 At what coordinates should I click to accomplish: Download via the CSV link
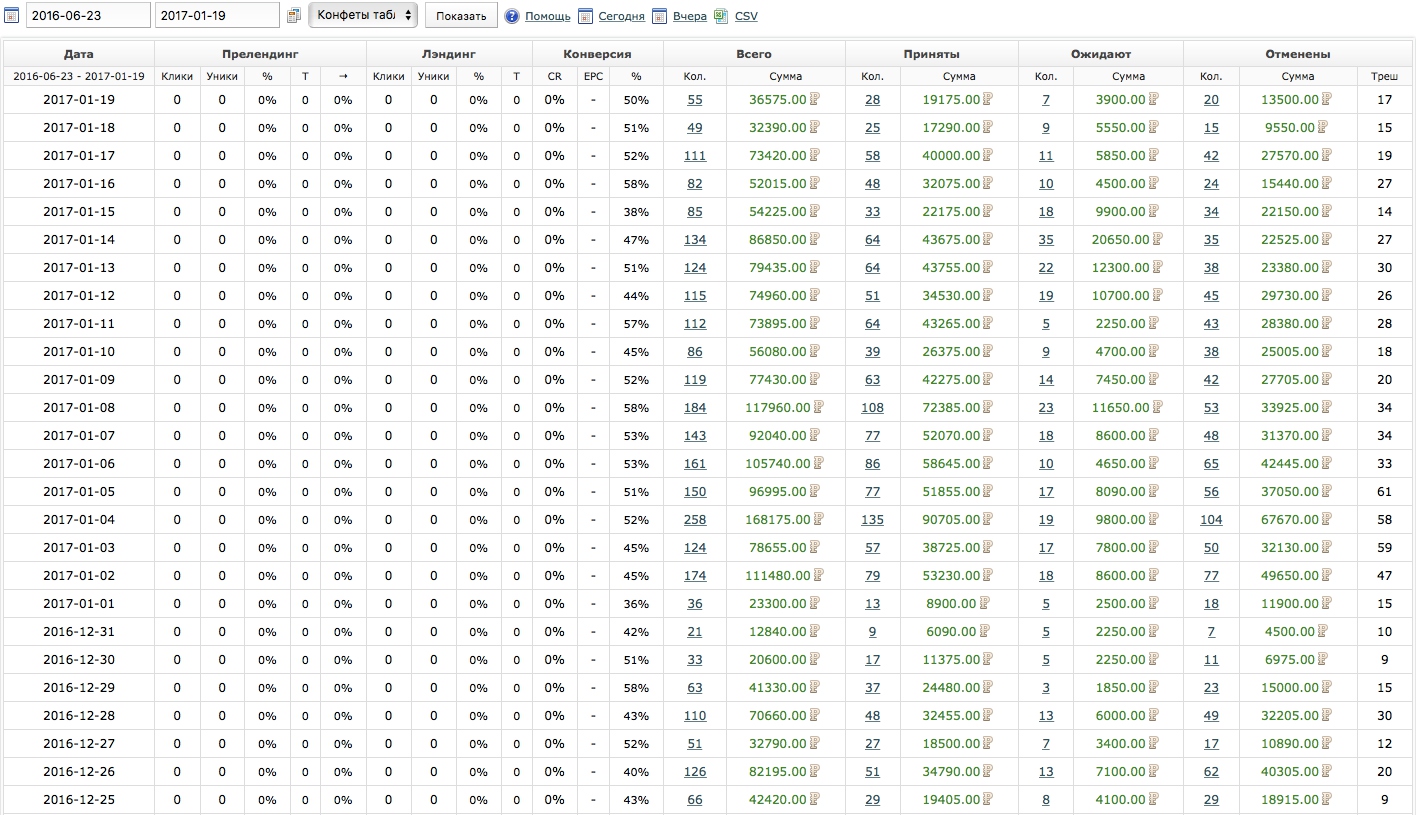pos(746,16)
